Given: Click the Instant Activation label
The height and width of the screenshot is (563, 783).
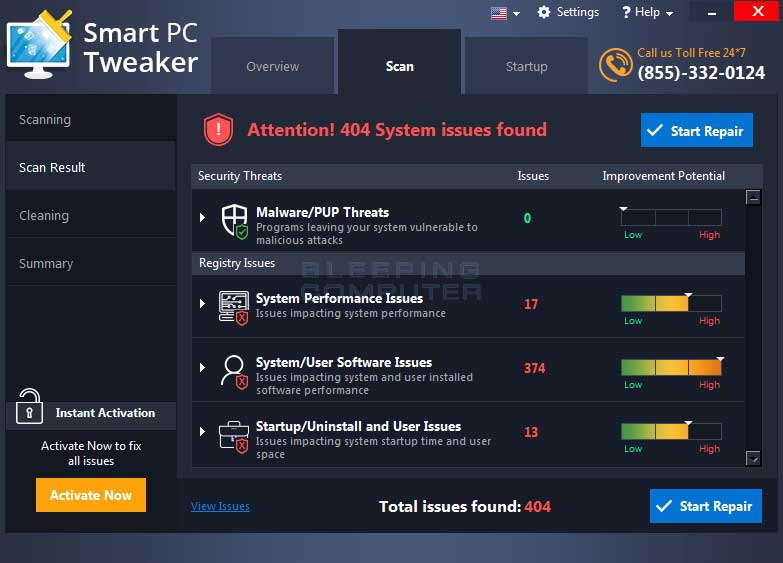Looking at the screenshot, I should [105, 413].
